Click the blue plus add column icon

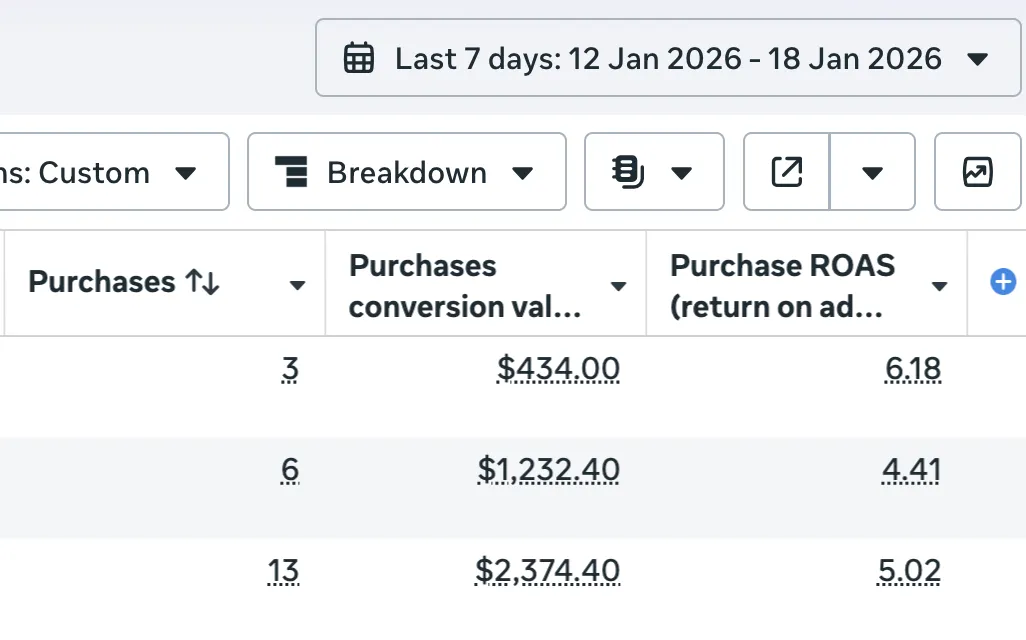pos(1003,282)
